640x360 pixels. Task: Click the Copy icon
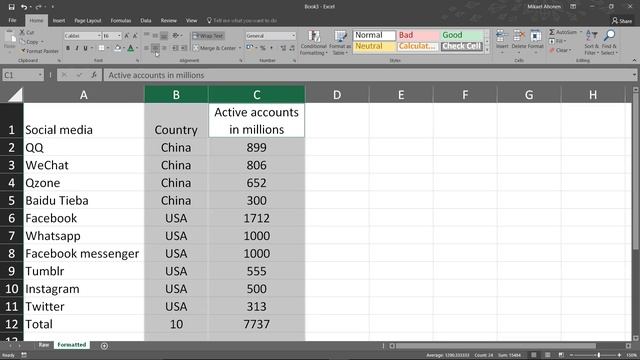point(22,42)
